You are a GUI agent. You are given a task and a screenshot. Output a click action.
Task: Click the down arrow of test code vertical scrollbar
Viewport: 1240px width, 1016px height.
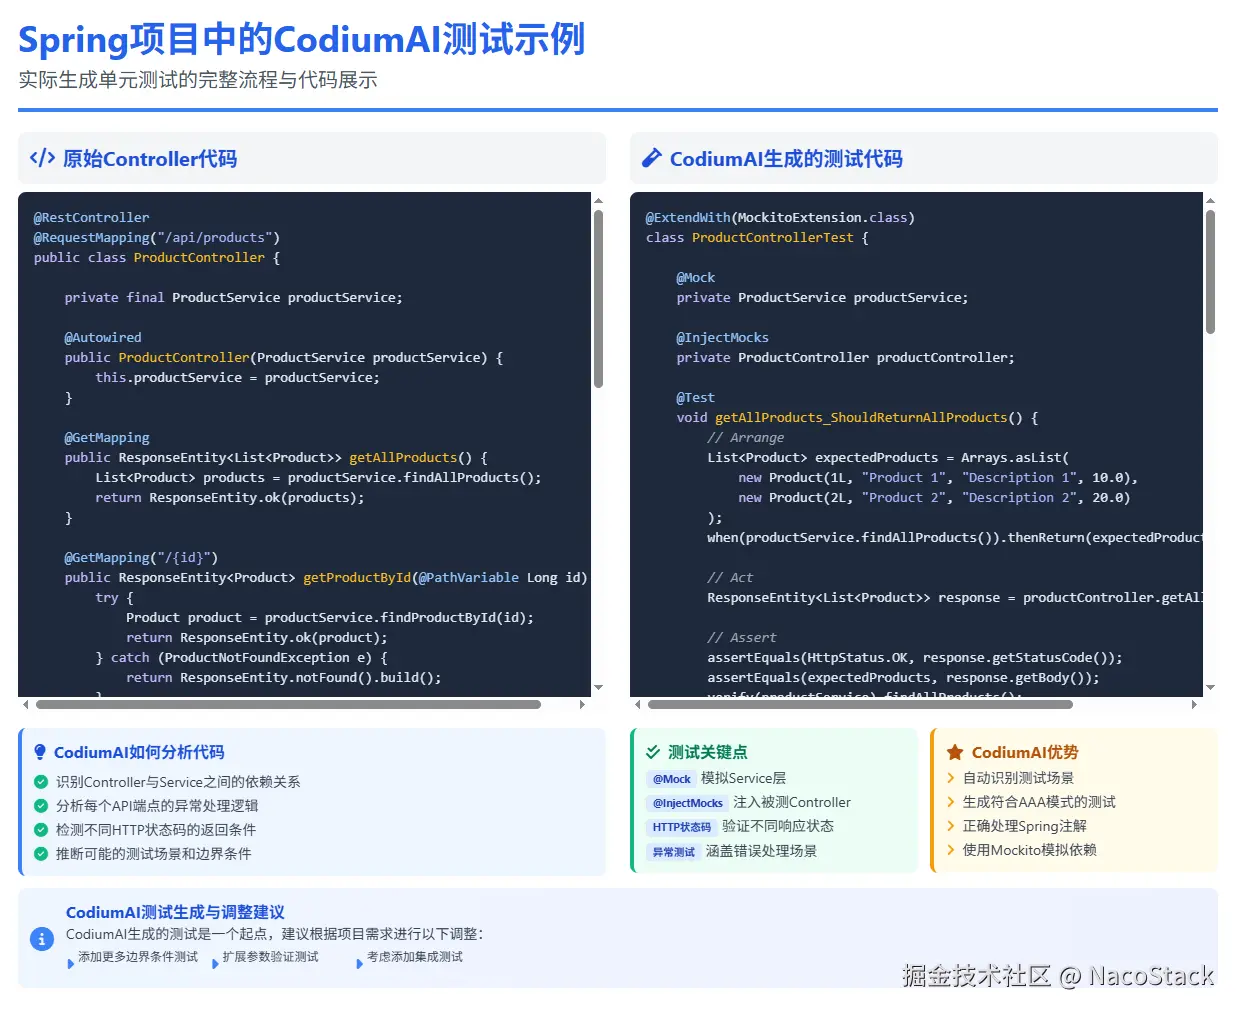pyautogui.click(x=1210, y=688)
